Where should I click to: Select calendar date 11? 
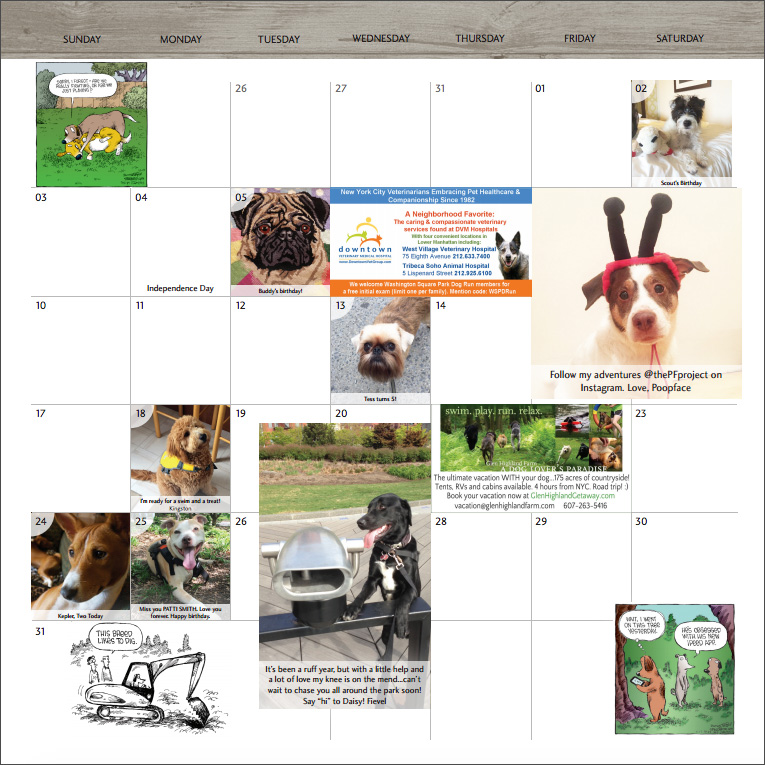click(x=140, y=305)
